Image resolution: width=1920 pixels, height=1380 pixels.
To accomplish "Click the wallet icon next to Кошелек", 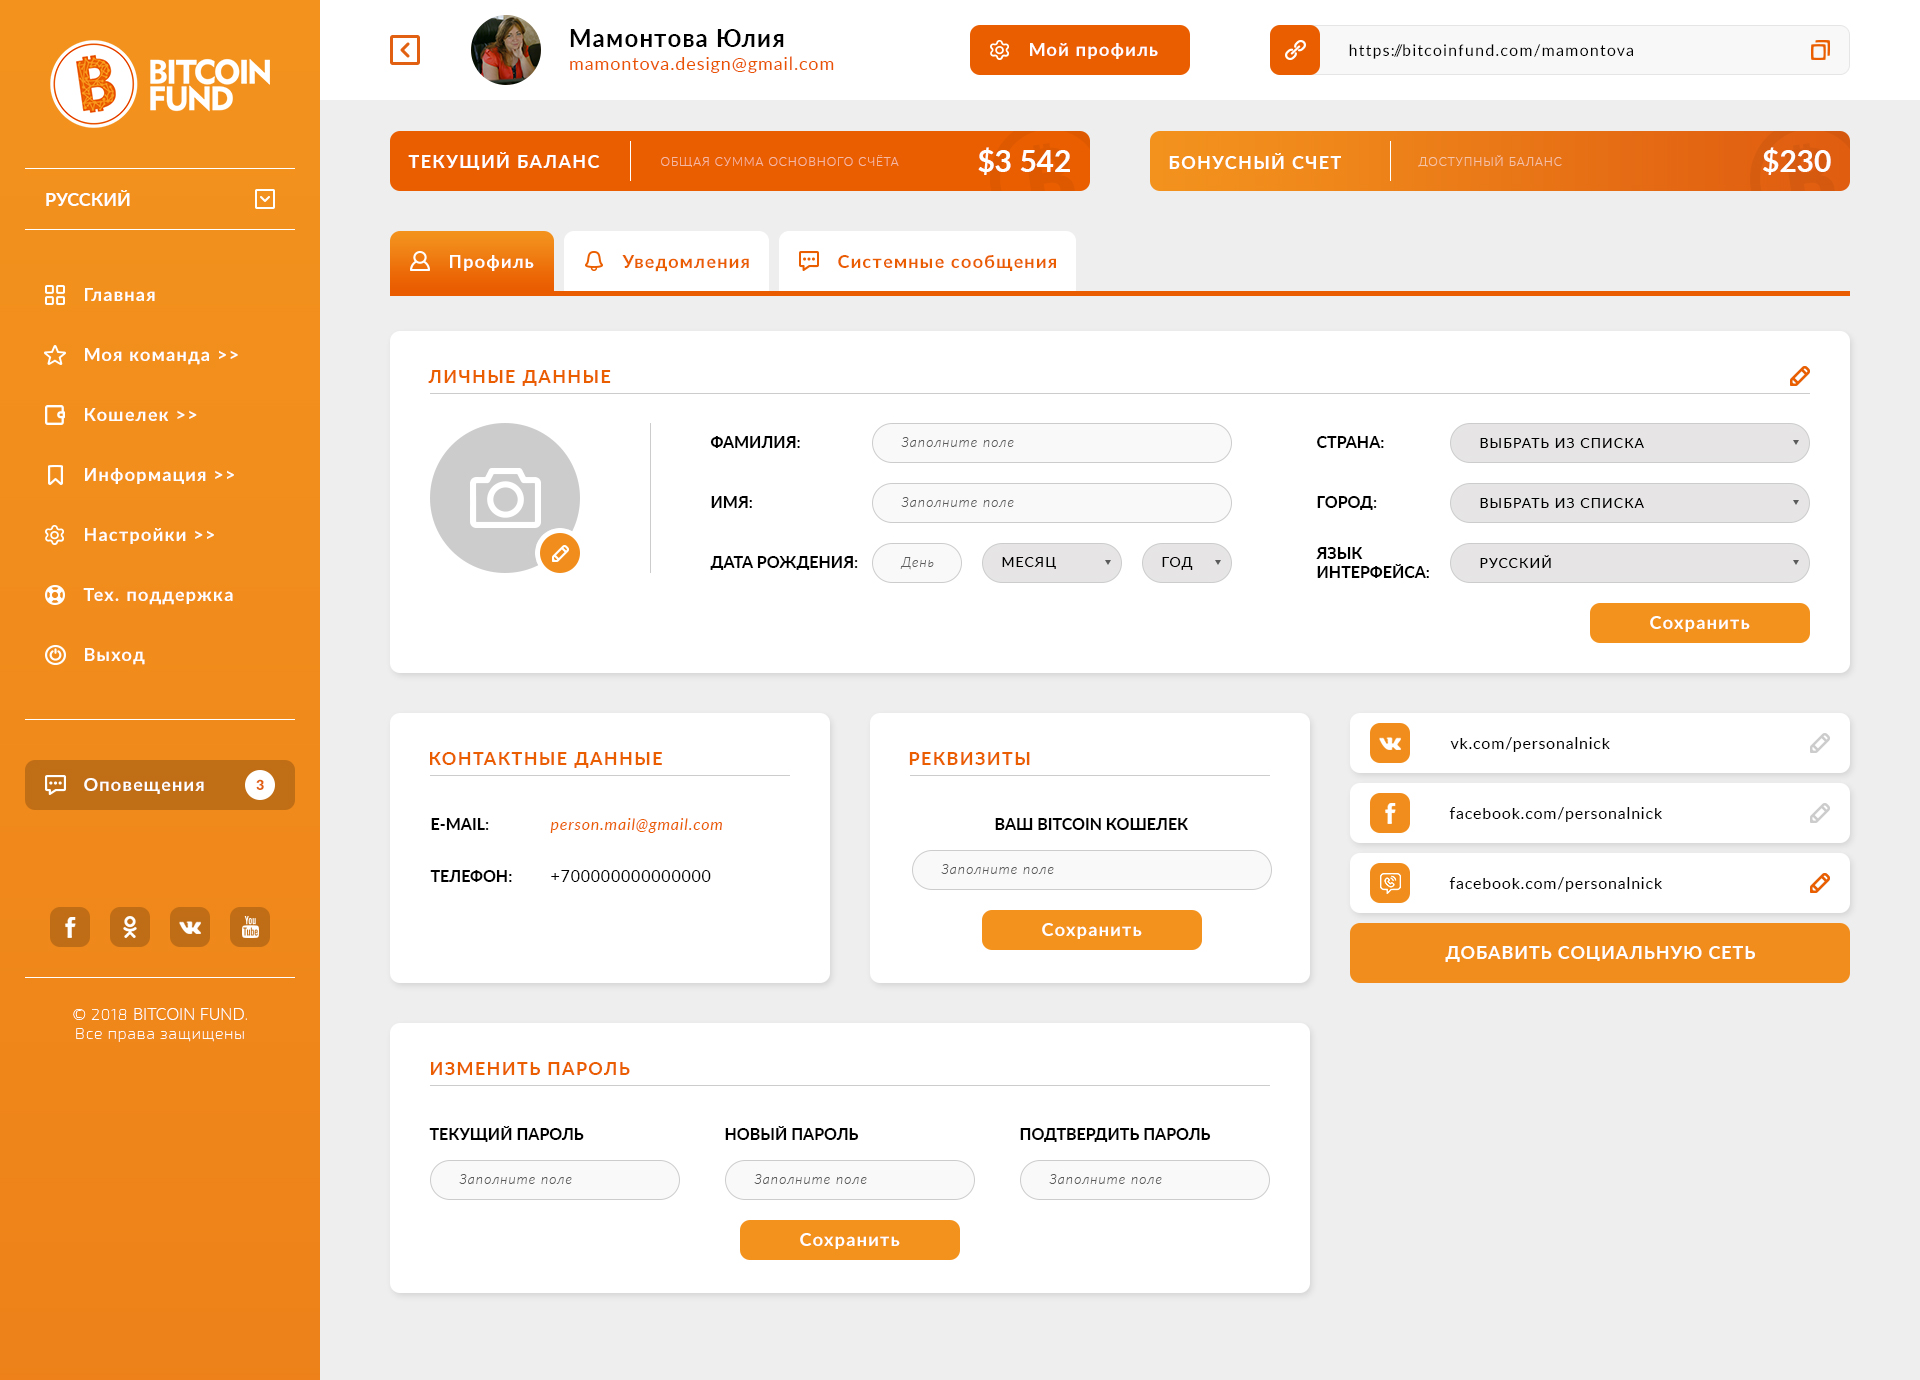I will 55,415.
